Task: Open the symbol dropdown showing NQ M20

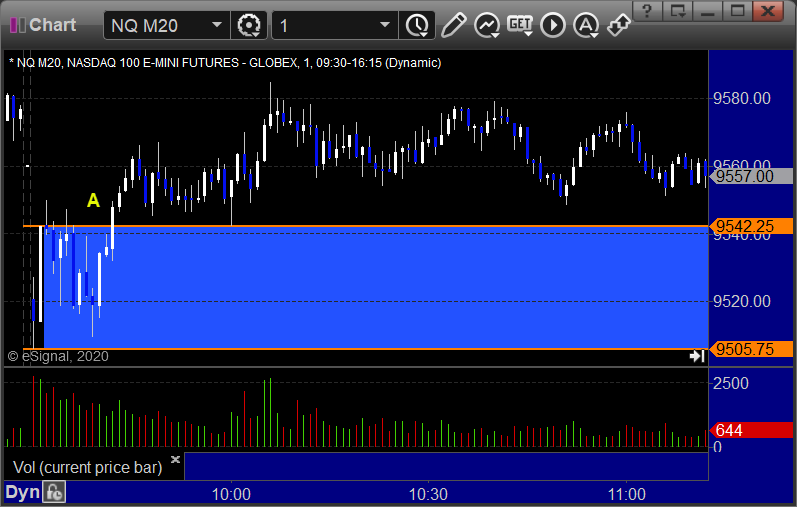Action: click(167, 25)
